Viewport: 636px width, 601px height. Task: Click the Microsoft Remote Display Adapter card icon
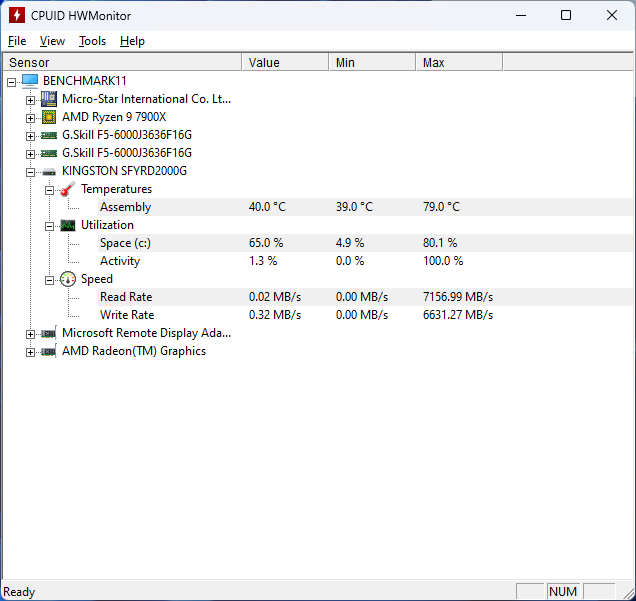pyautogui.click(x=49, y=333)
